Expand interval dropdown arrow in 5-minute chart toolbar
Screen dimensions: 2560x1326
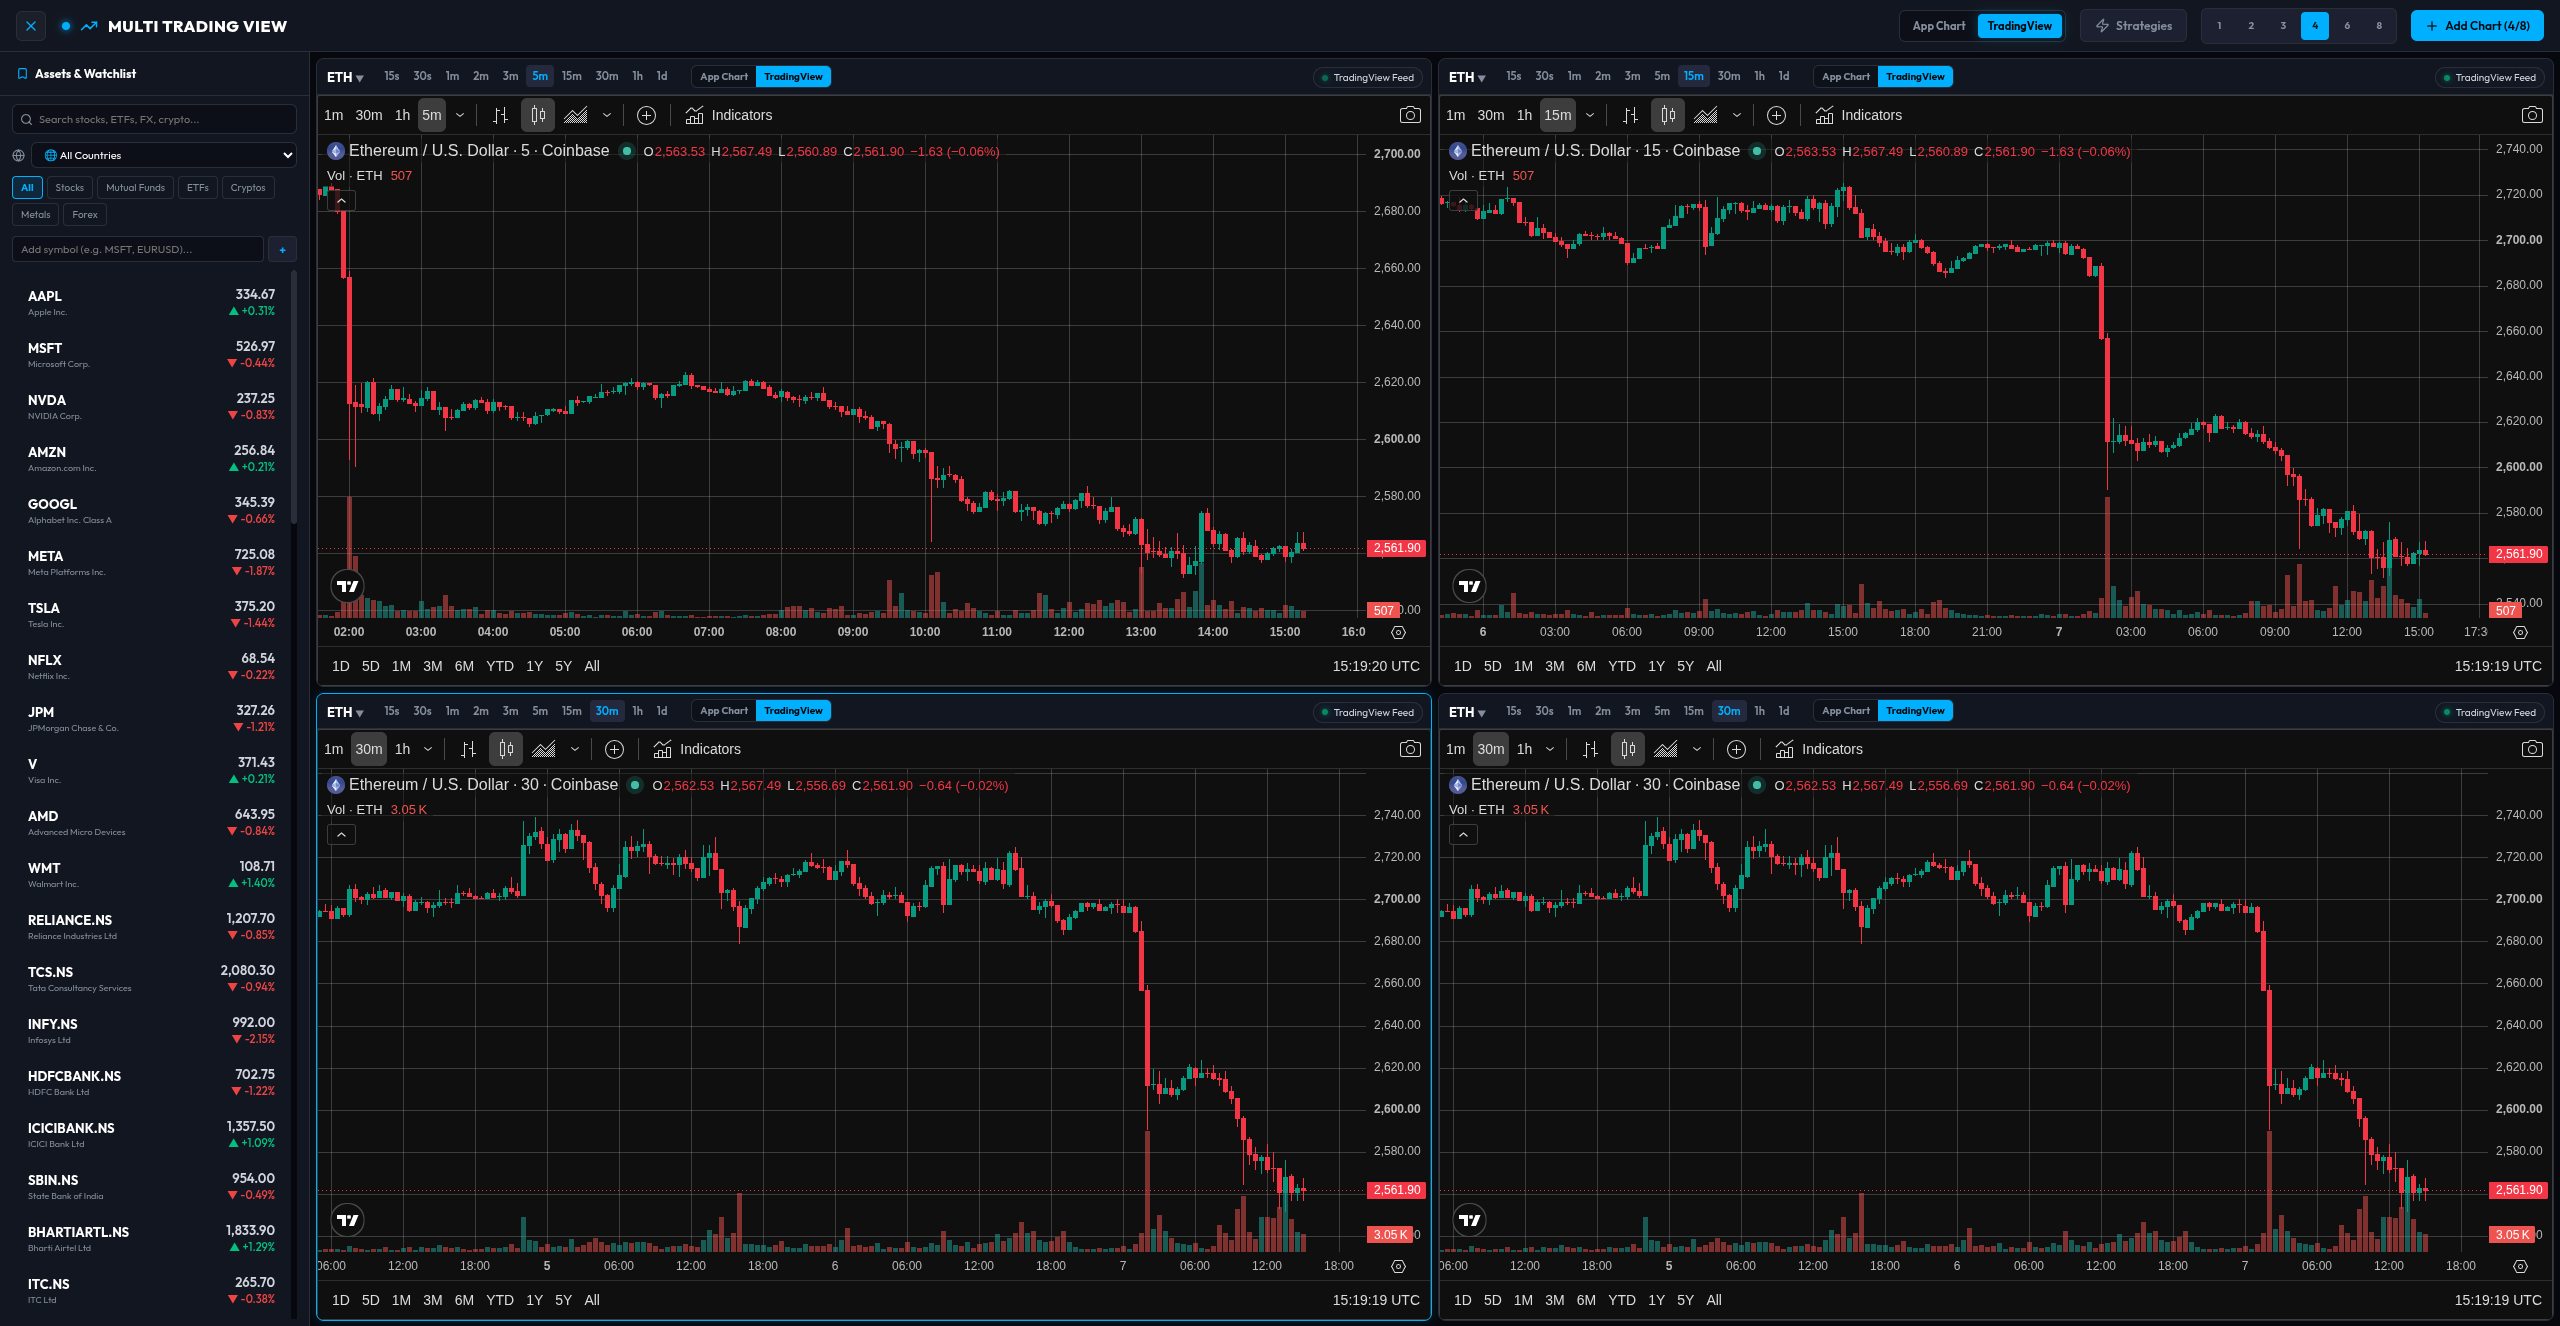coord(460,115)
